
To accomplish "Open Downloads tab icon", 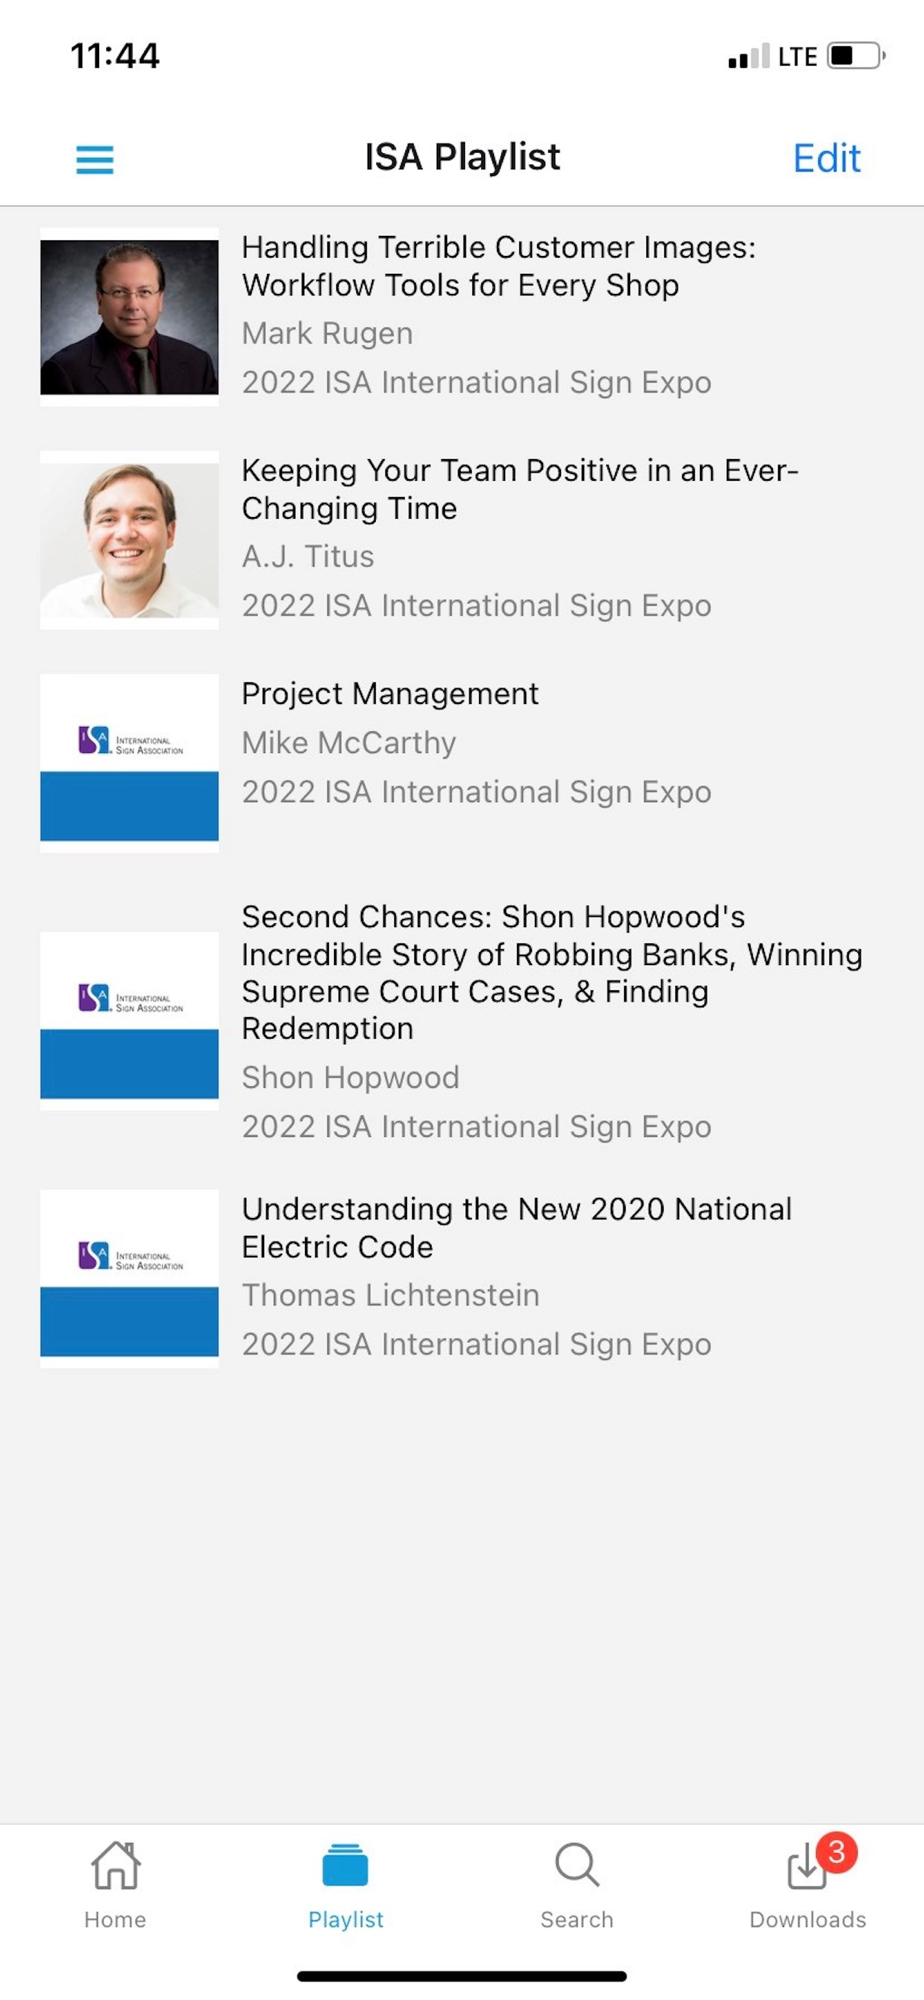I will coord(805,1868).
